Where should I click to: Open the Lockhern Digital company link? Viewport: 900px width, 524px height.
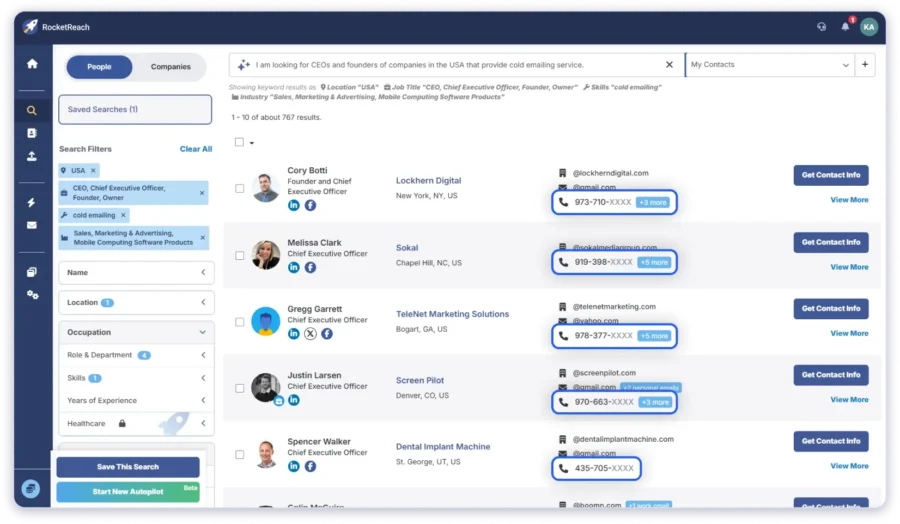[x=428, y=180]
